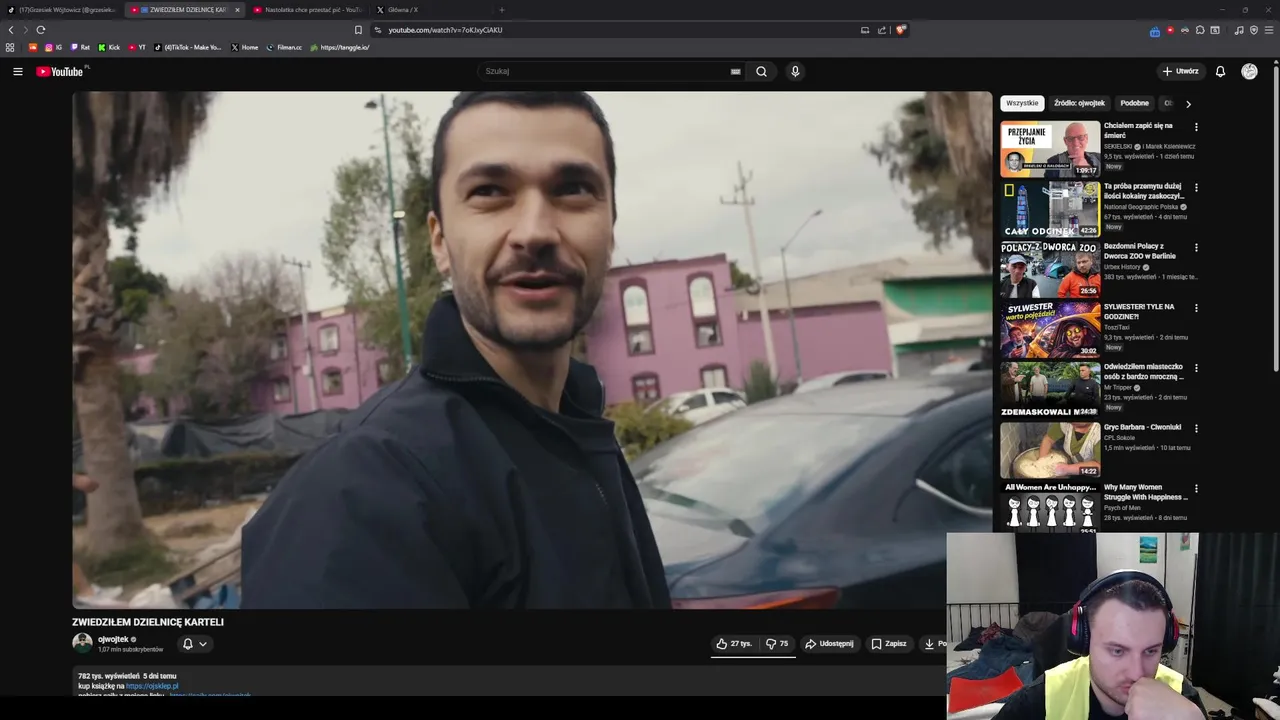Open ojwojtek channel avatar

[x=82, y=643]
